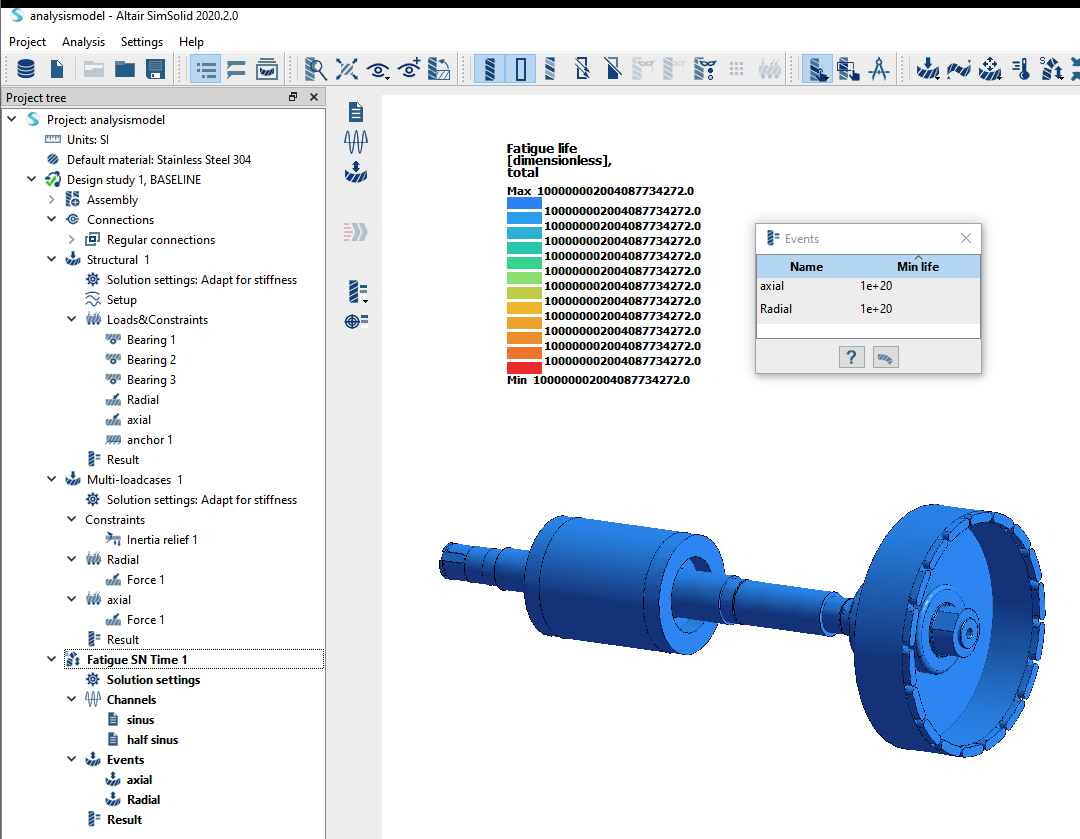
Task: Collapse the Channels branch
Action: 72,698
